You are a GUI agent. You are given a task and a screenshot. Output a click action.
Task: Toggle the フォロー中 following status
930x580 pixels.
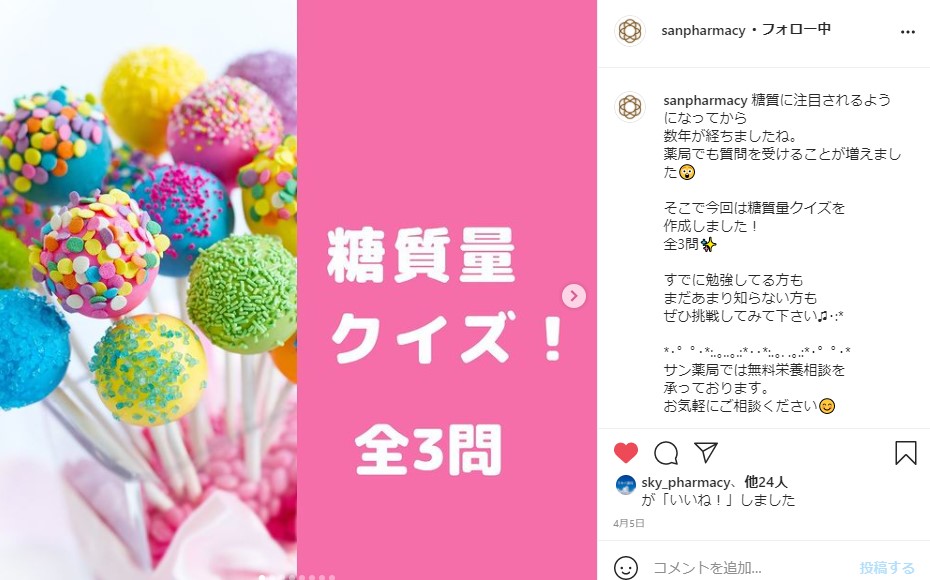pos(796,29)
